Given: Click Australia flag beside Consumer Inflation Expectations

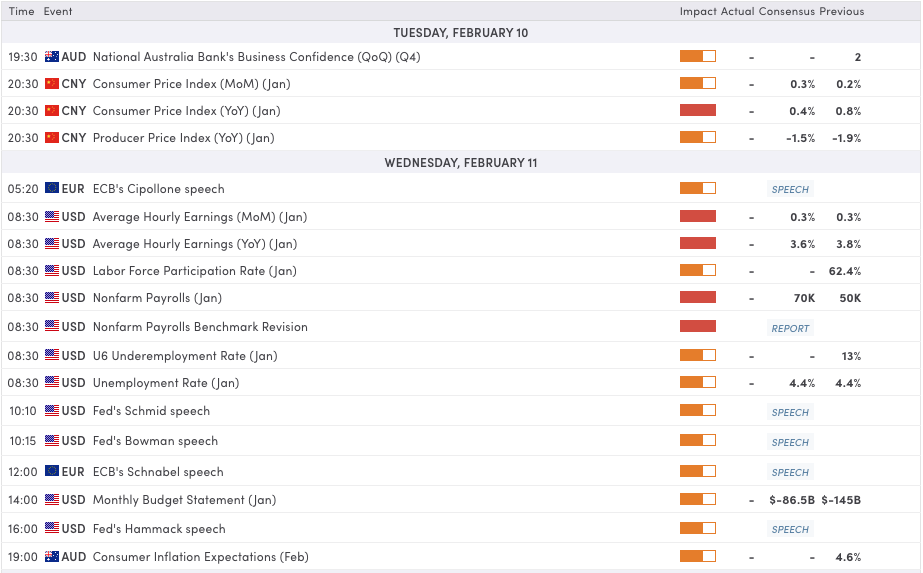Looking at the screenshot, I should (x=52, y=557).
